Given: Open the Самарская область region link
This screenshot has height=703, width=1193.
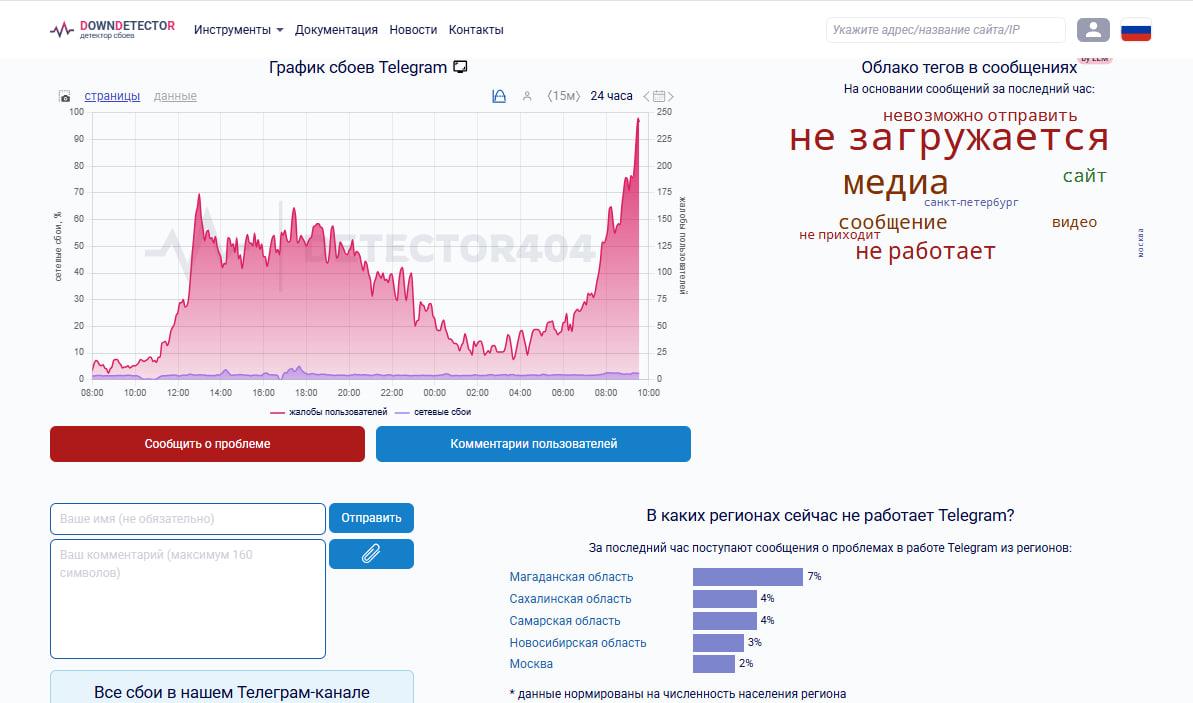Looking at the screenshot, I should (x=565, y=621).
